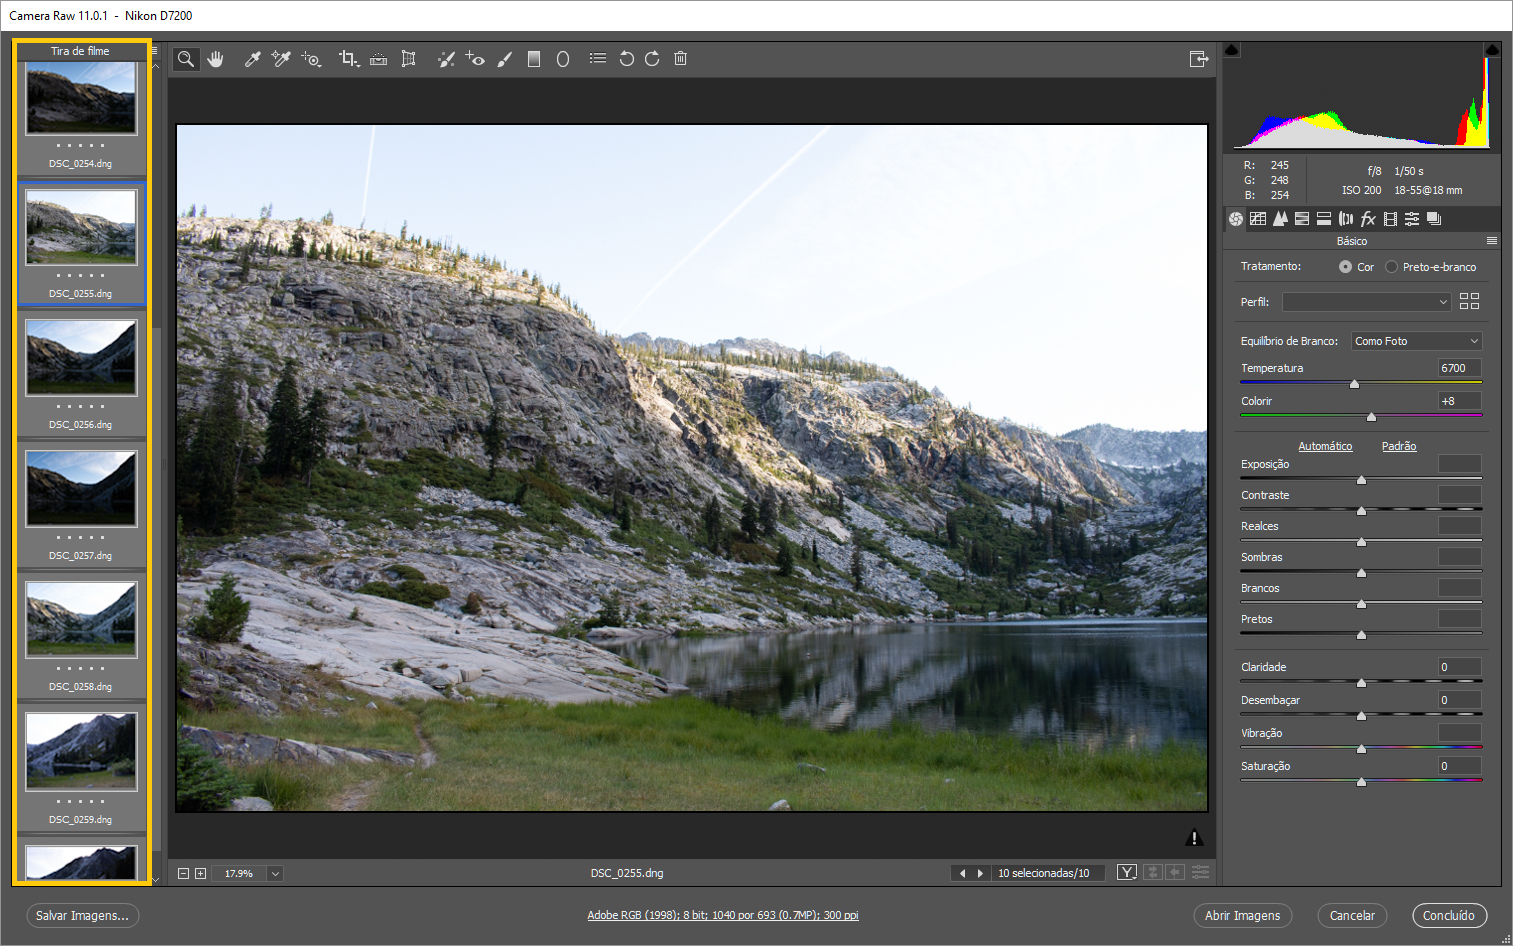Select the Hand tool
This screenshot has width=1513, height=946.
(216, 58)
